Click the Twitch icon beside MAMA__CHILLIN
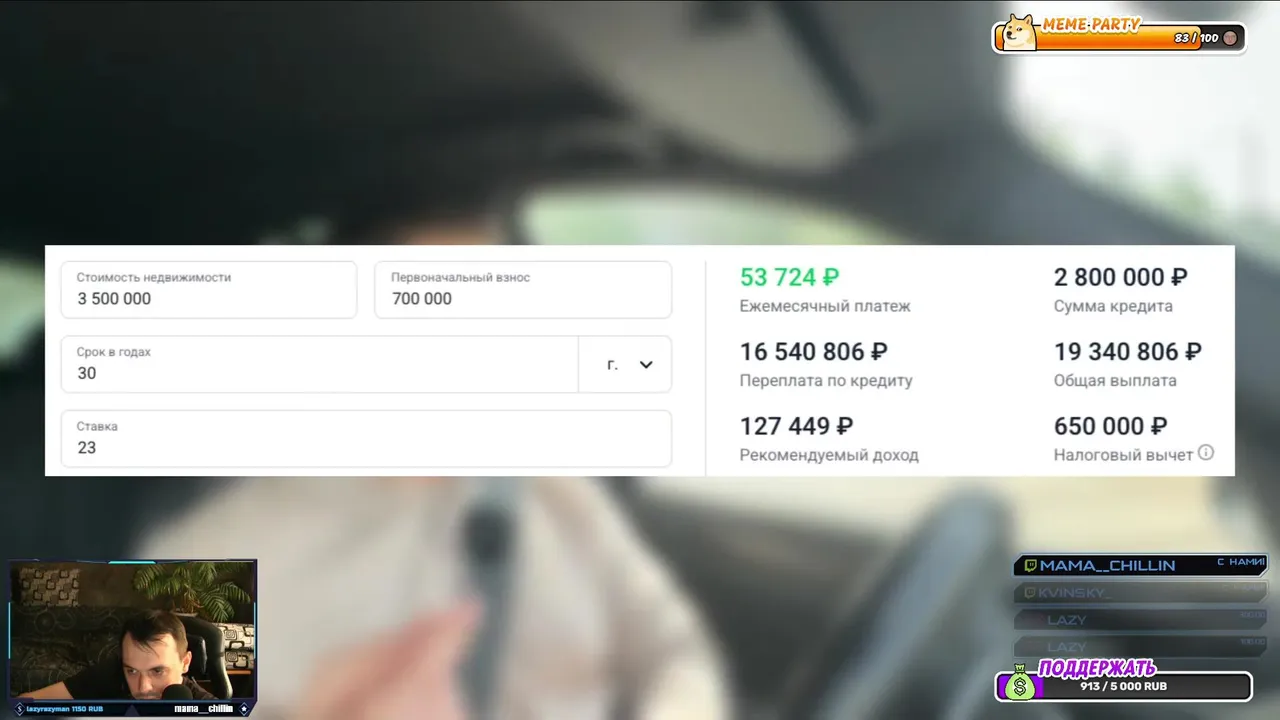This screenshot has width=1280, height=720. [x=1030, y=565]
